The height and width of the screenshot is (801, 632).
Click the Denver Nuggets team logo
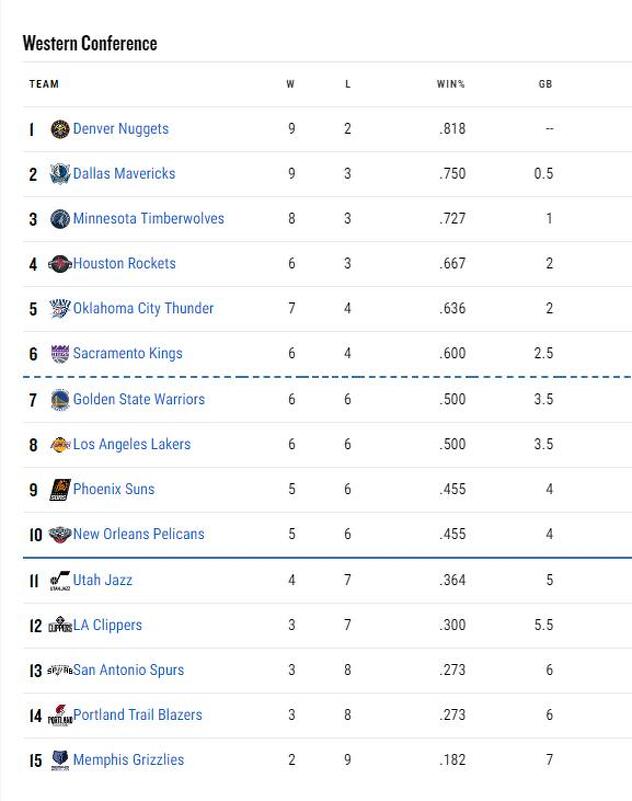pos(60,129)
